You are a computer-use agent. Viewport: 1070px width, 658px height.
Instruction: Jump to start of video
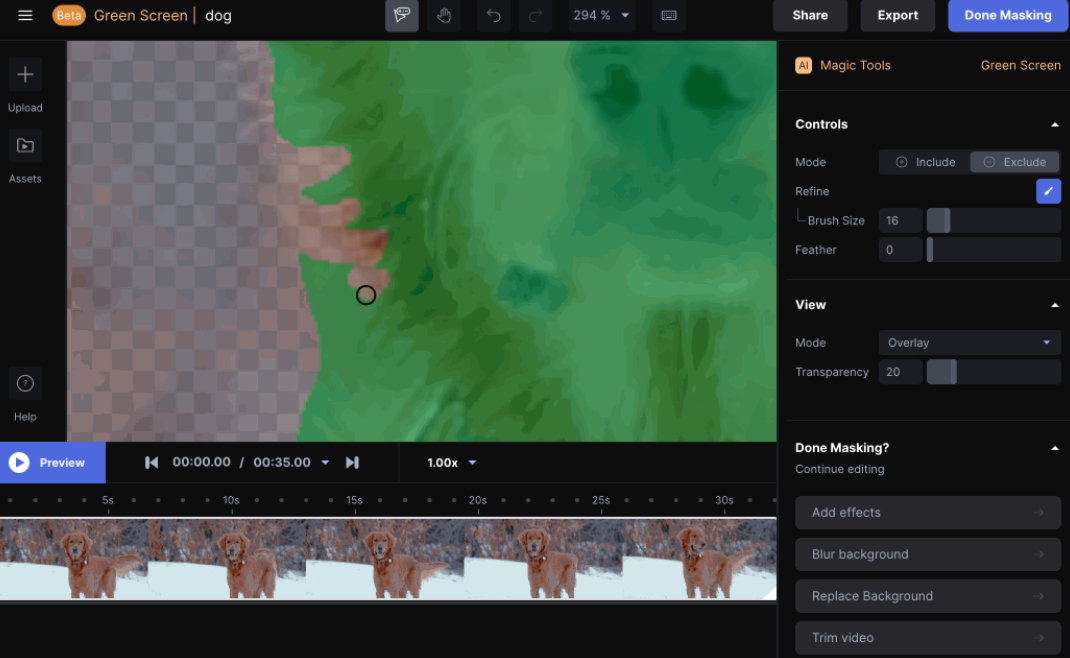click(x=151, y=463)
